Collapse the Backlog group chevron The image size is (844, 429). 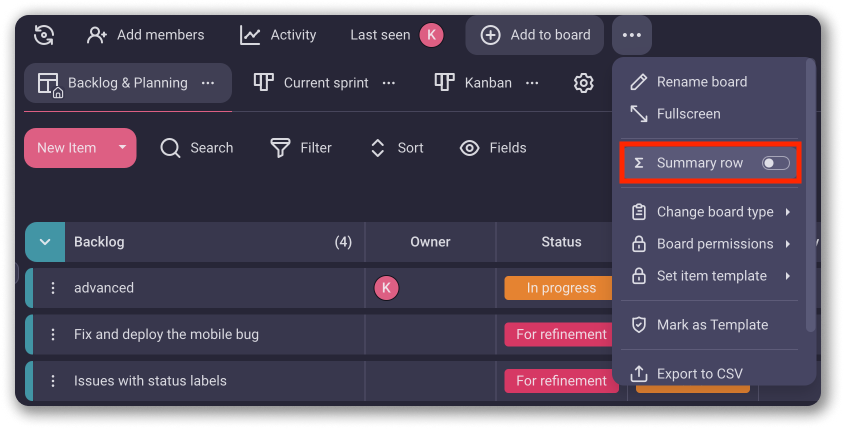[x=44, y=242]
